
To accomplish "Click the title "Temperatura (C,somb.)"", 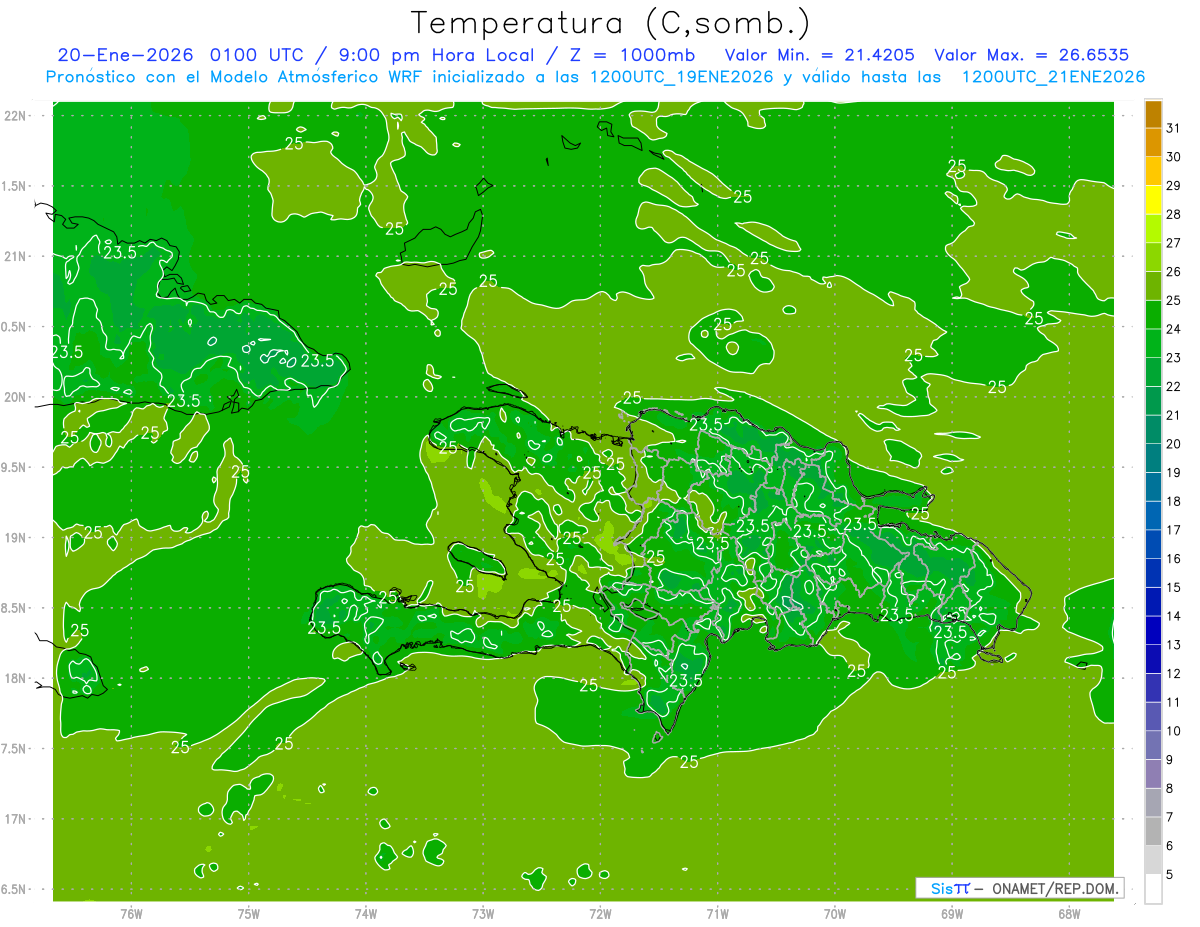I will 609,22.
